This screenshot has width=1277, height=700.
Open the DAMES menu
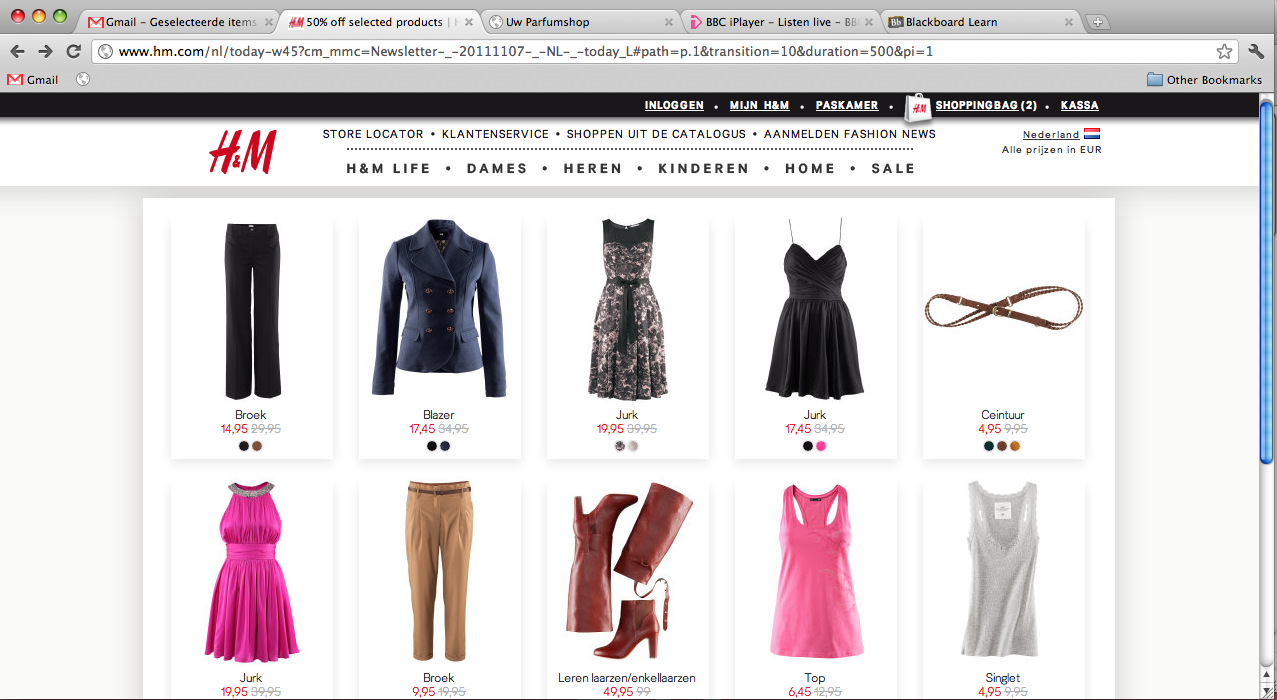pos(496,168)
